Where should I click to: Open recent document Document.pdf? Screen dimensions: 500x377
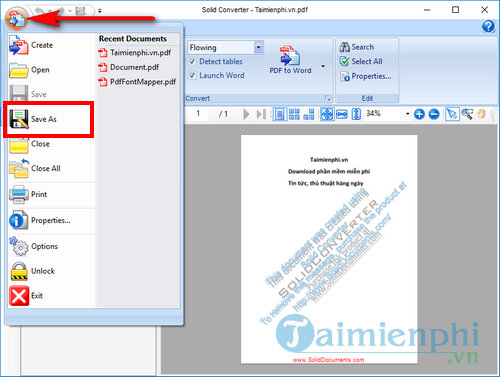129,67
